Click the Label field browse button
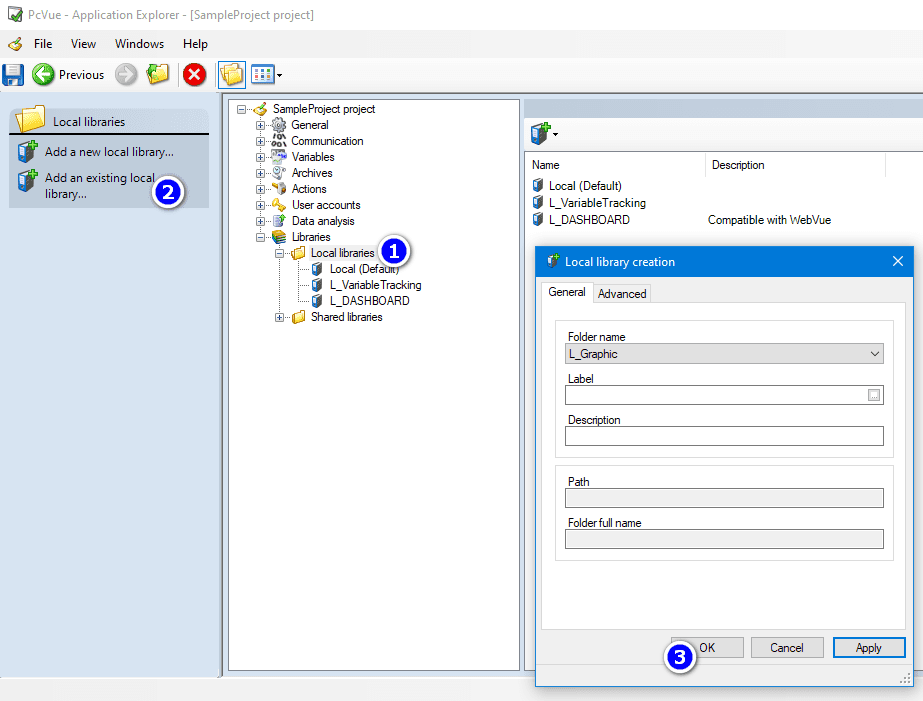The image size is (923, 701). tap(874, 395)
